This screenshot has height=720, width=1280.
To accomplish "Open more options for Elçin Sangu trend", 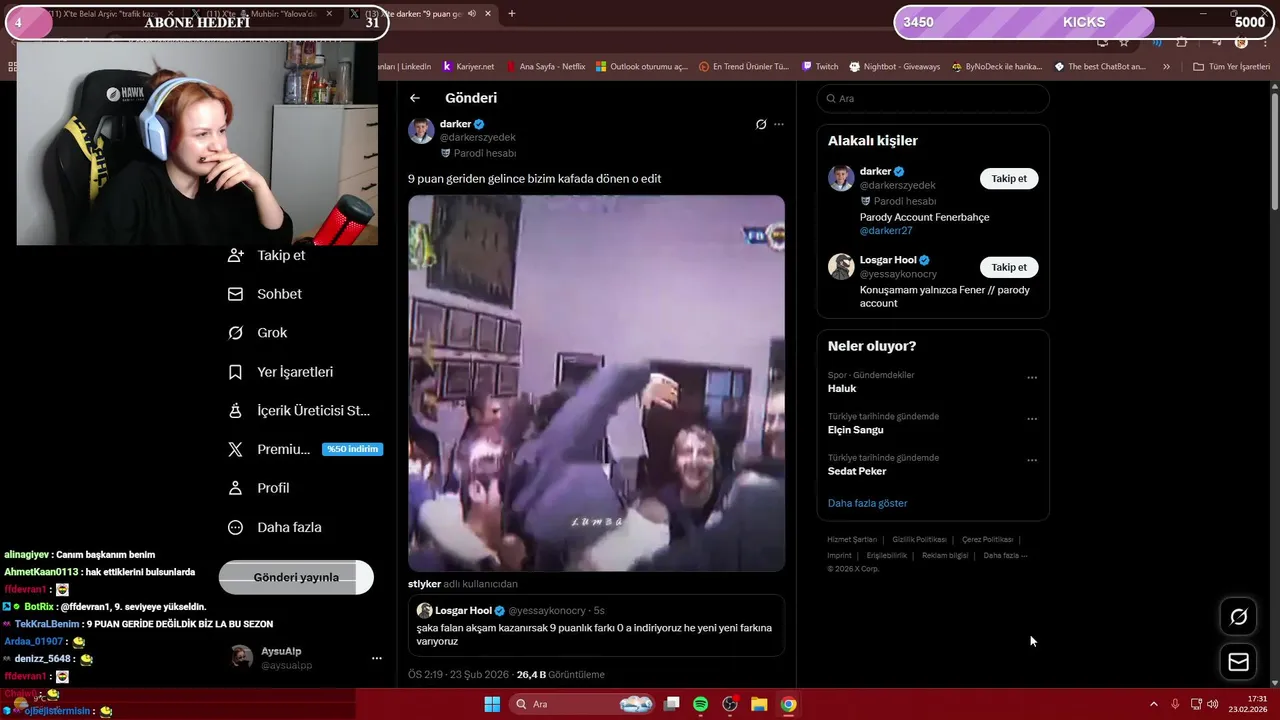I will pos(1032,419).
